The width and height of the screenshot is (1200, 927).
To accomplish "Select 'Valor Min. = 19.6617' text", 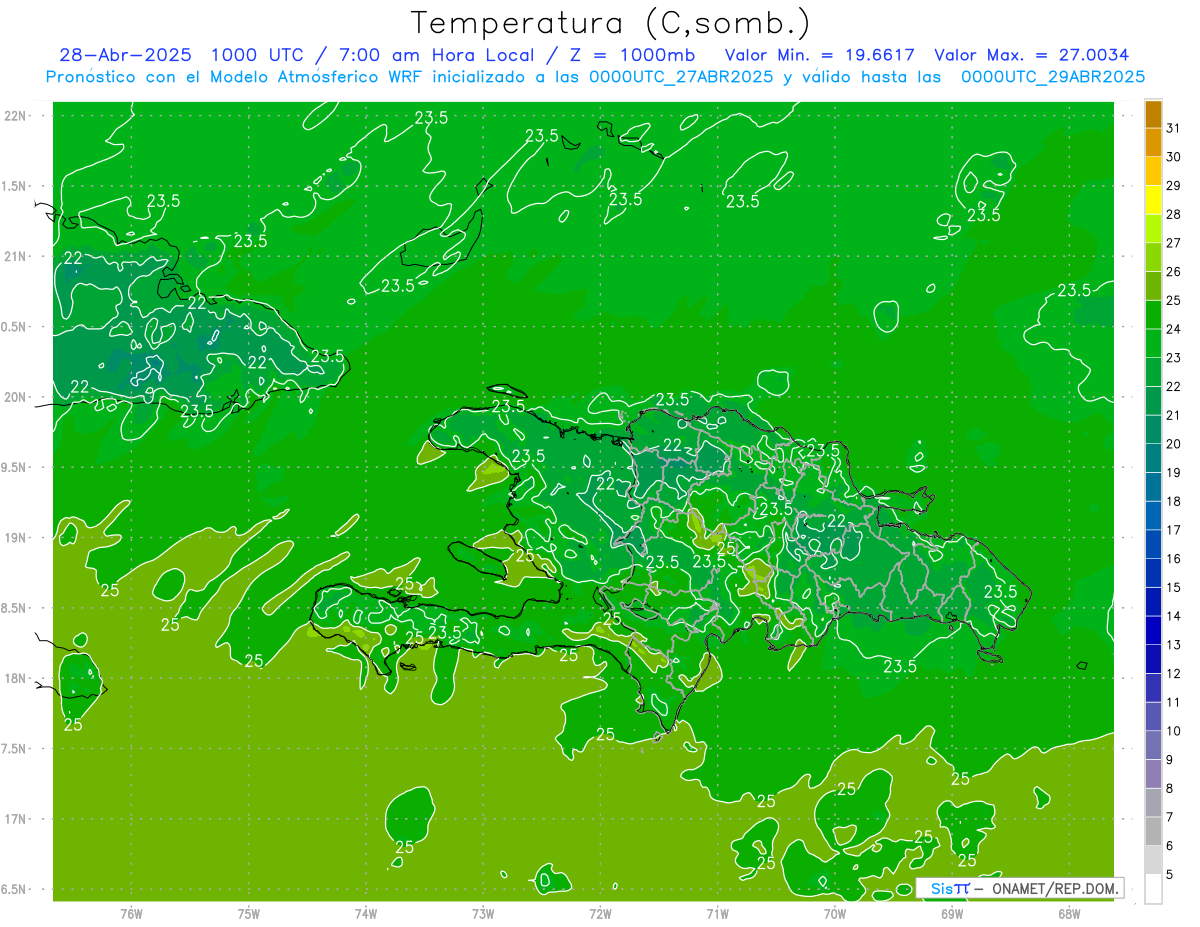I will [819, 55].
